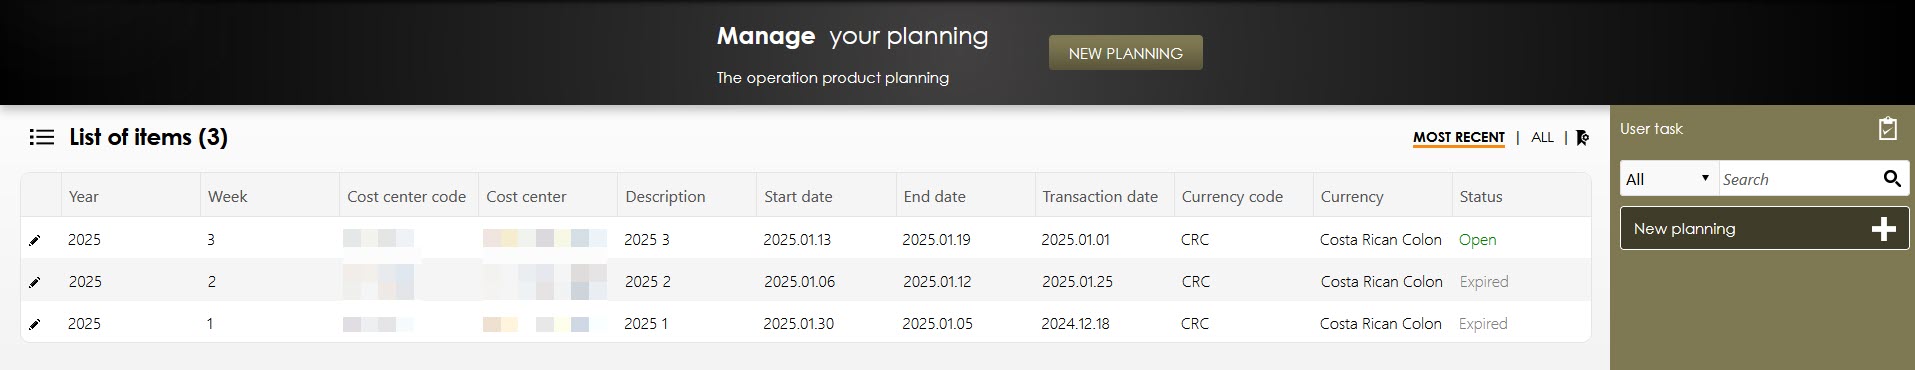
Task: Focus the user task Search field
Action: (1799, 179)
